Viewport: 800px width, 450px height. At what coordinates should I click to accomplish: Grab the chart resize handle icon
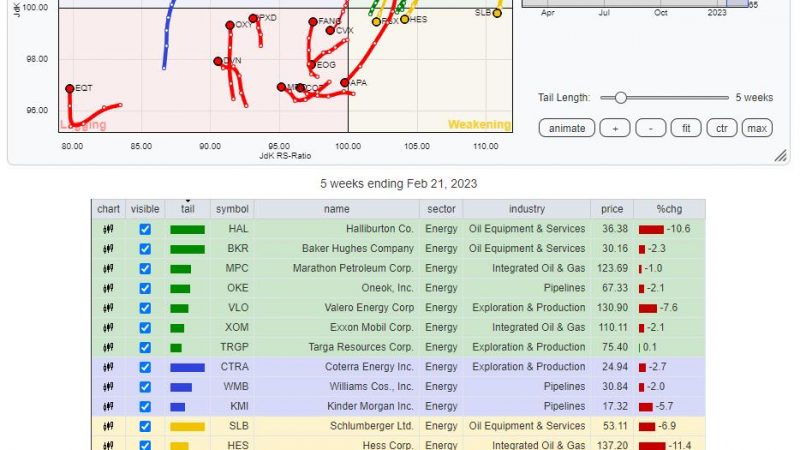(781, 156)
